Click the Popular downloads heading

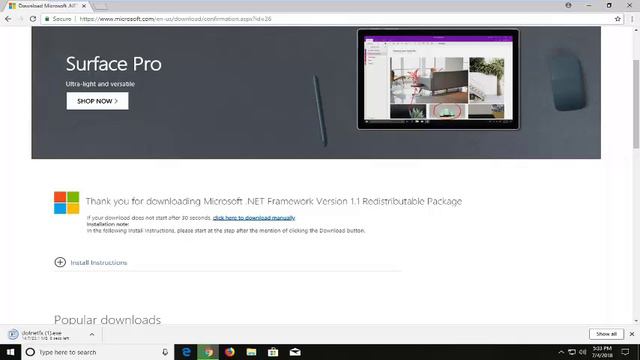107,320
